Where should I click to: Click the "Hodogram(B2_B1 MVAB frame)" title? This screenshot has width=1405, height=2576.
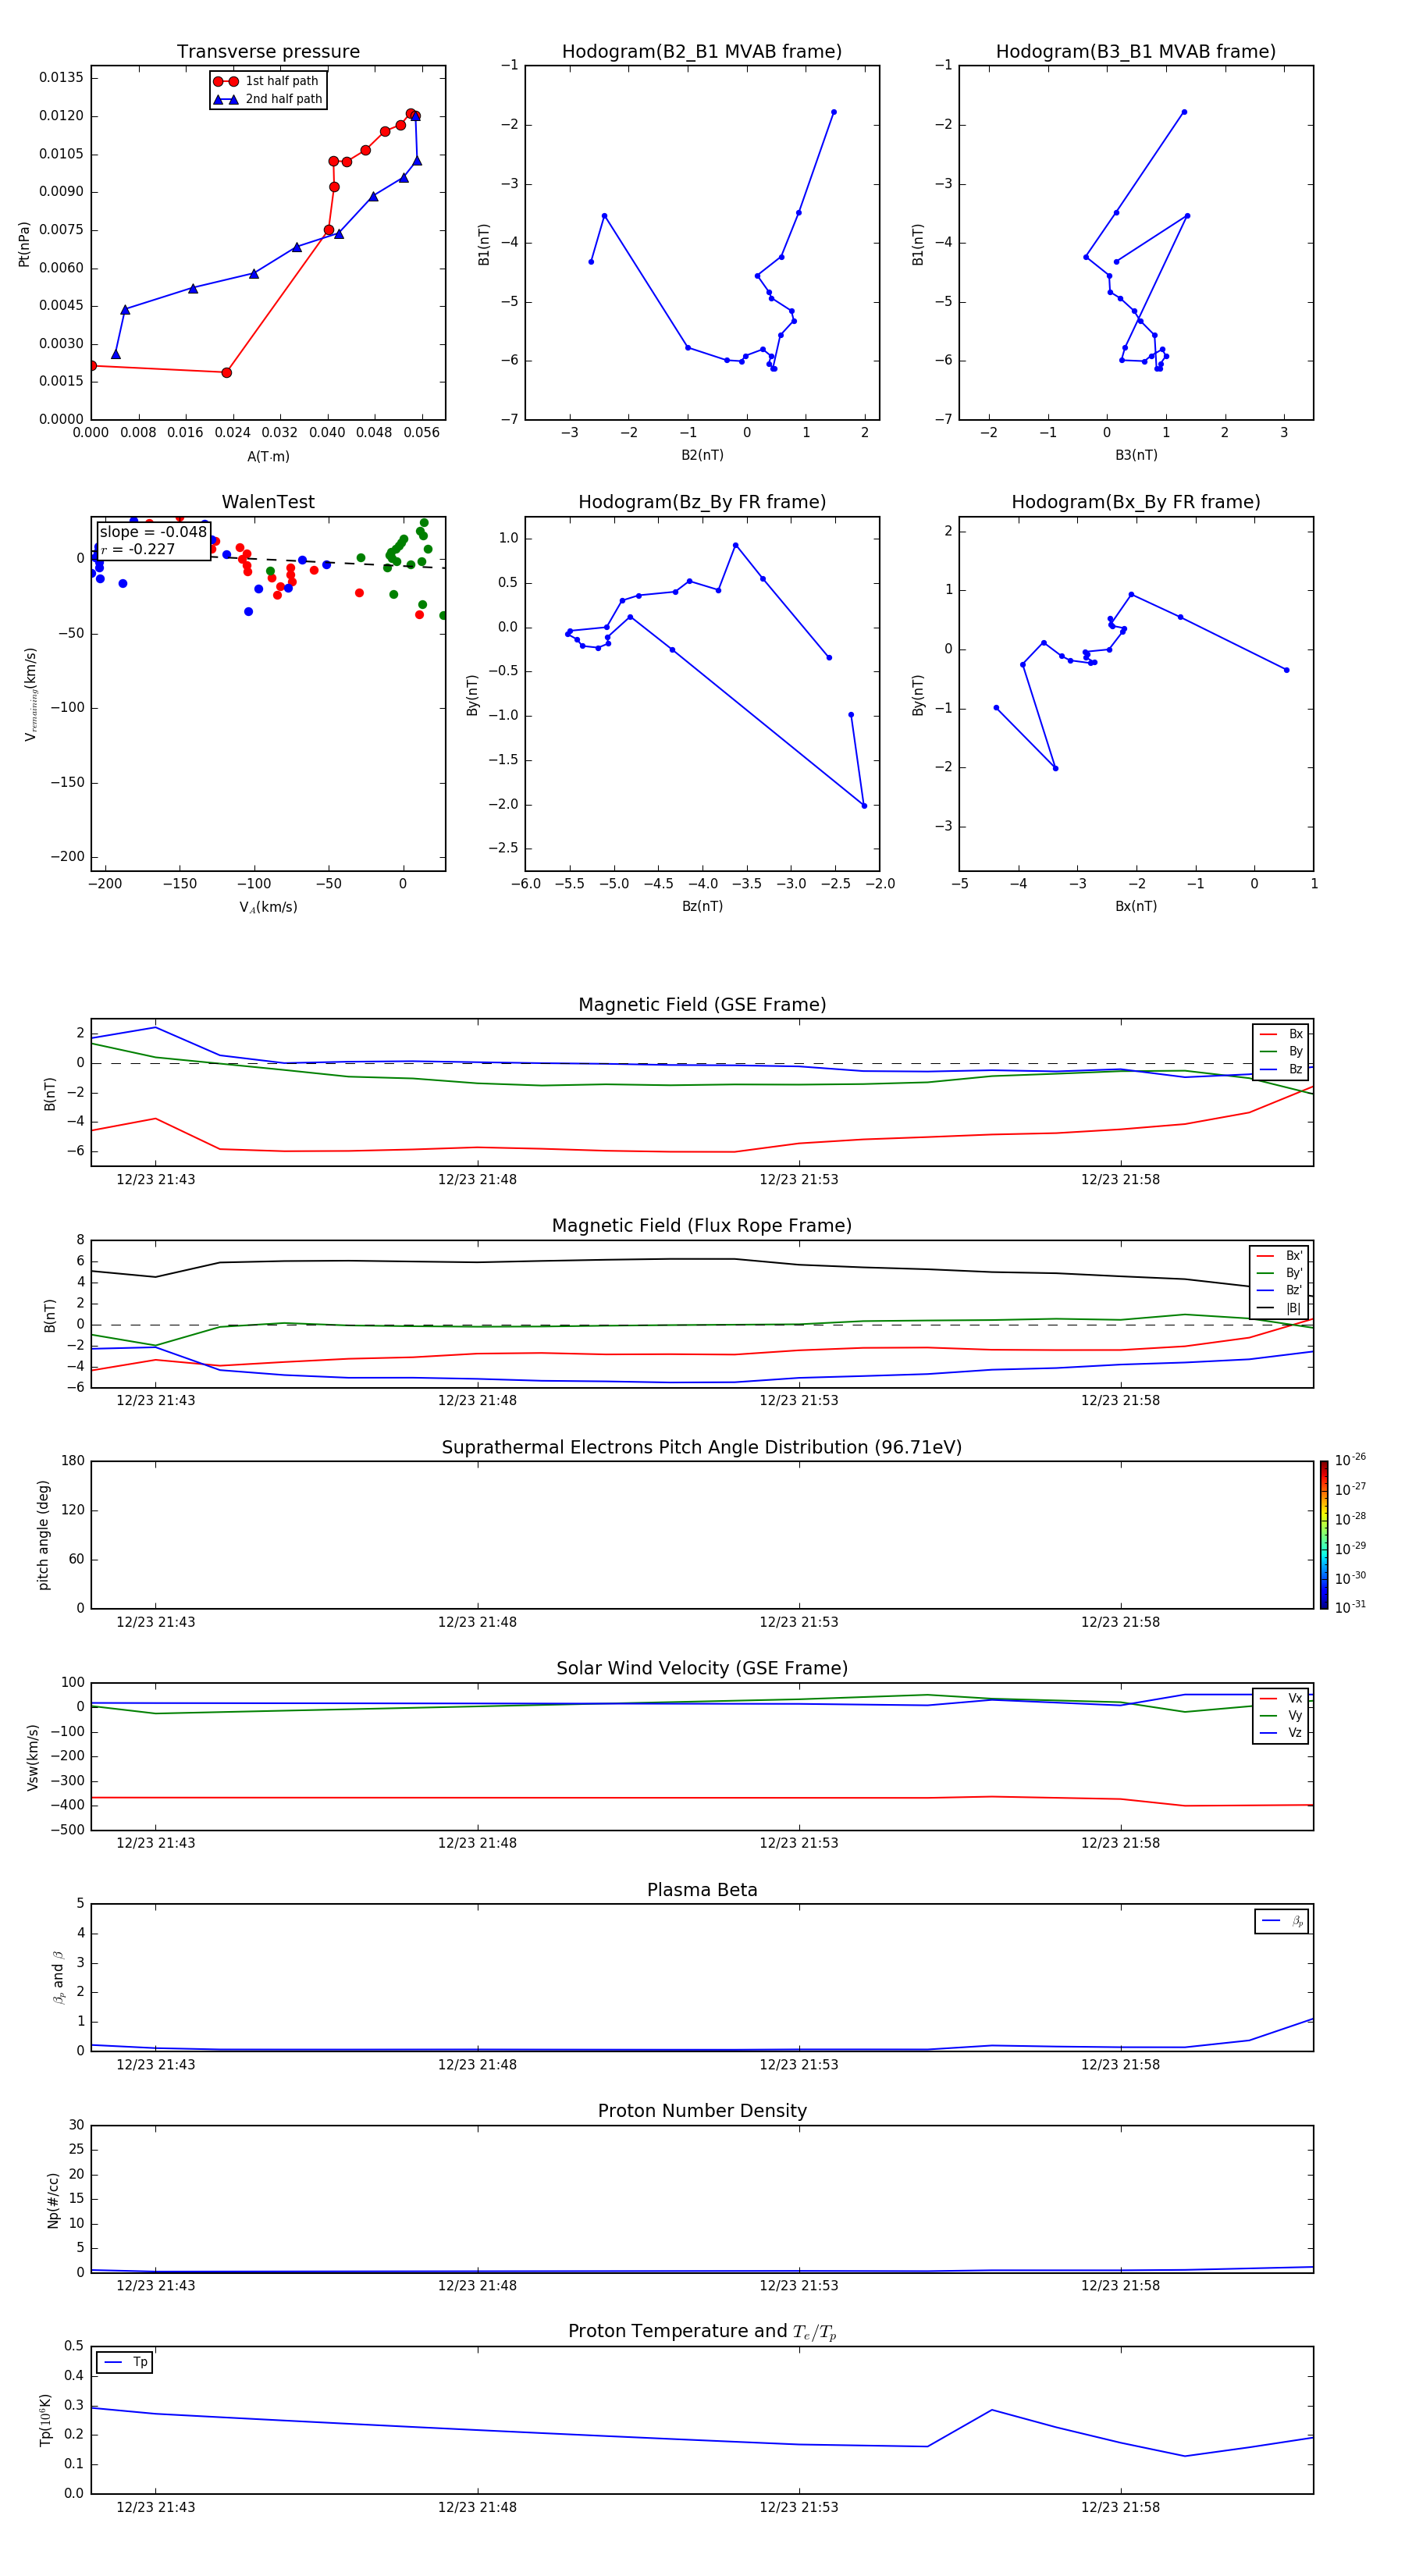click(702, 52)
